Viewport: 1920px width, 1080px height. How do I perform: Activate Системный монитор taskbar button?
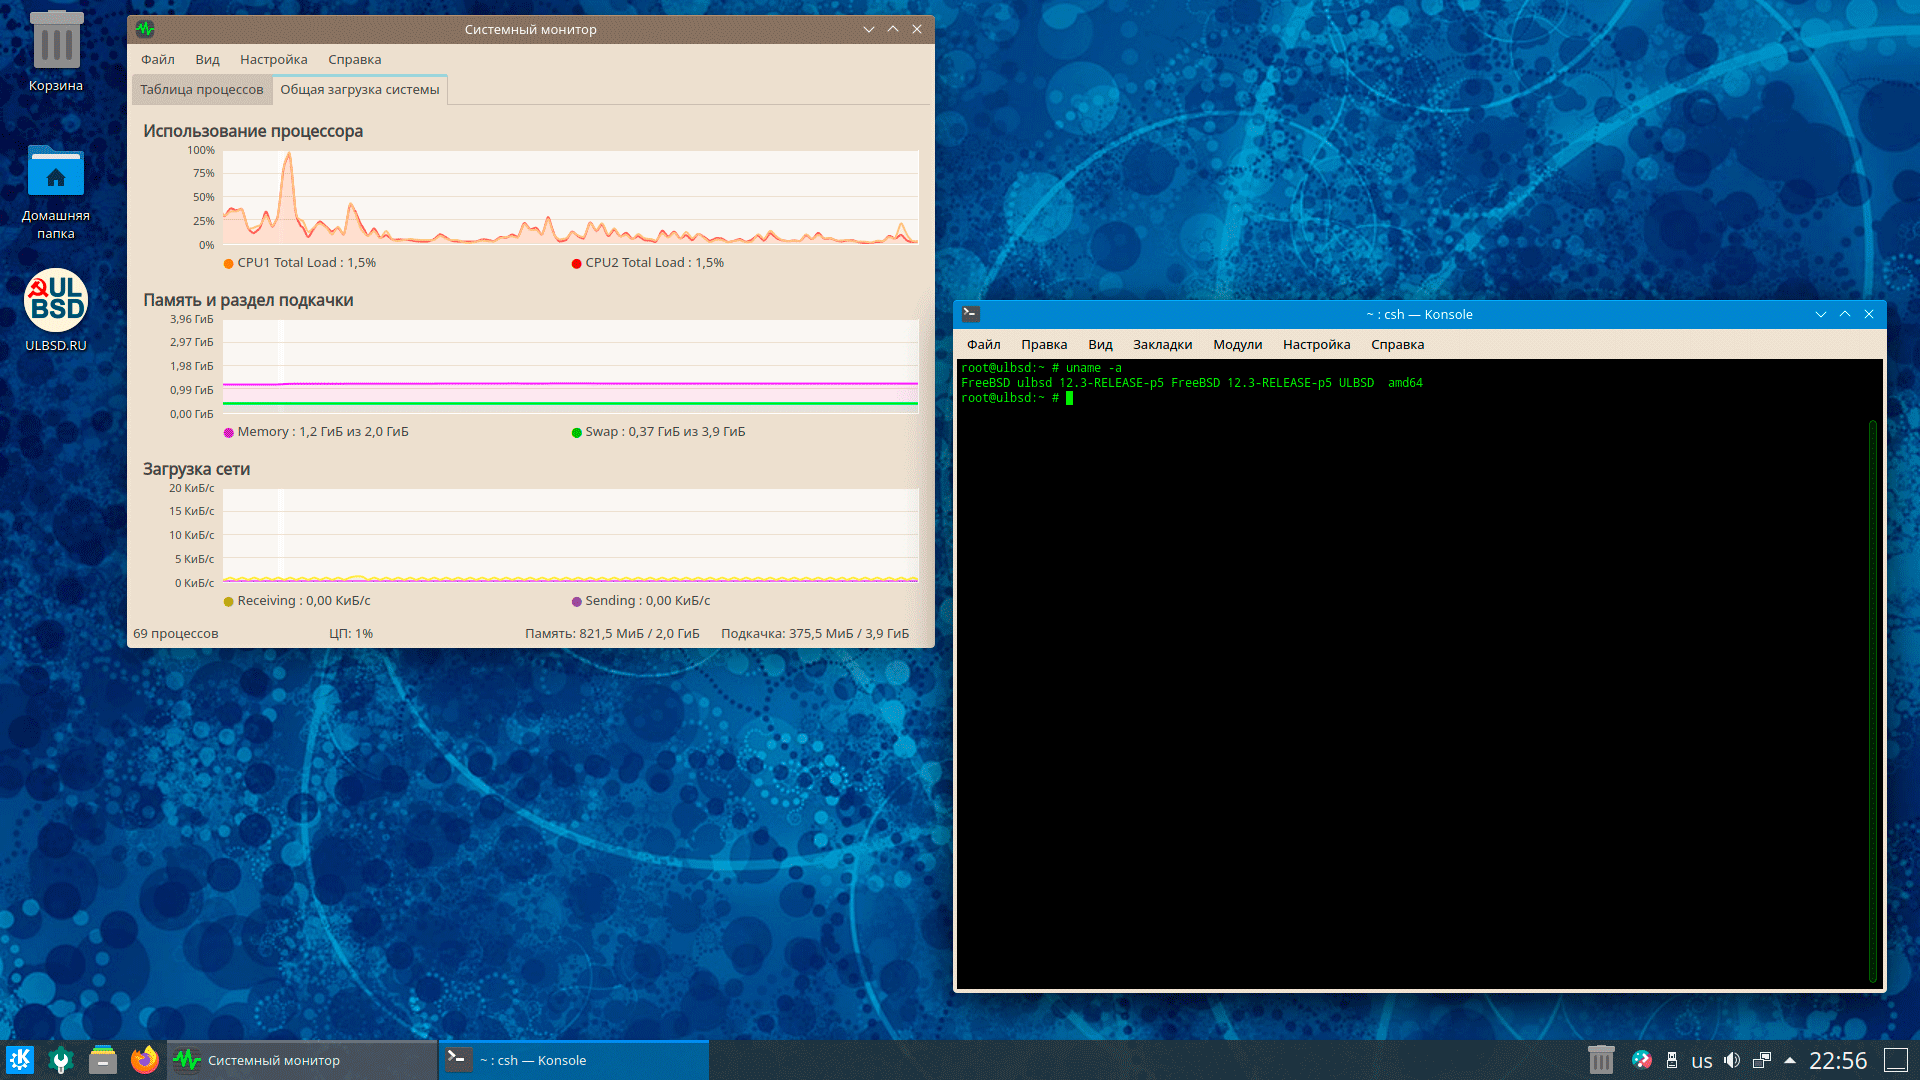[302, 1060]
